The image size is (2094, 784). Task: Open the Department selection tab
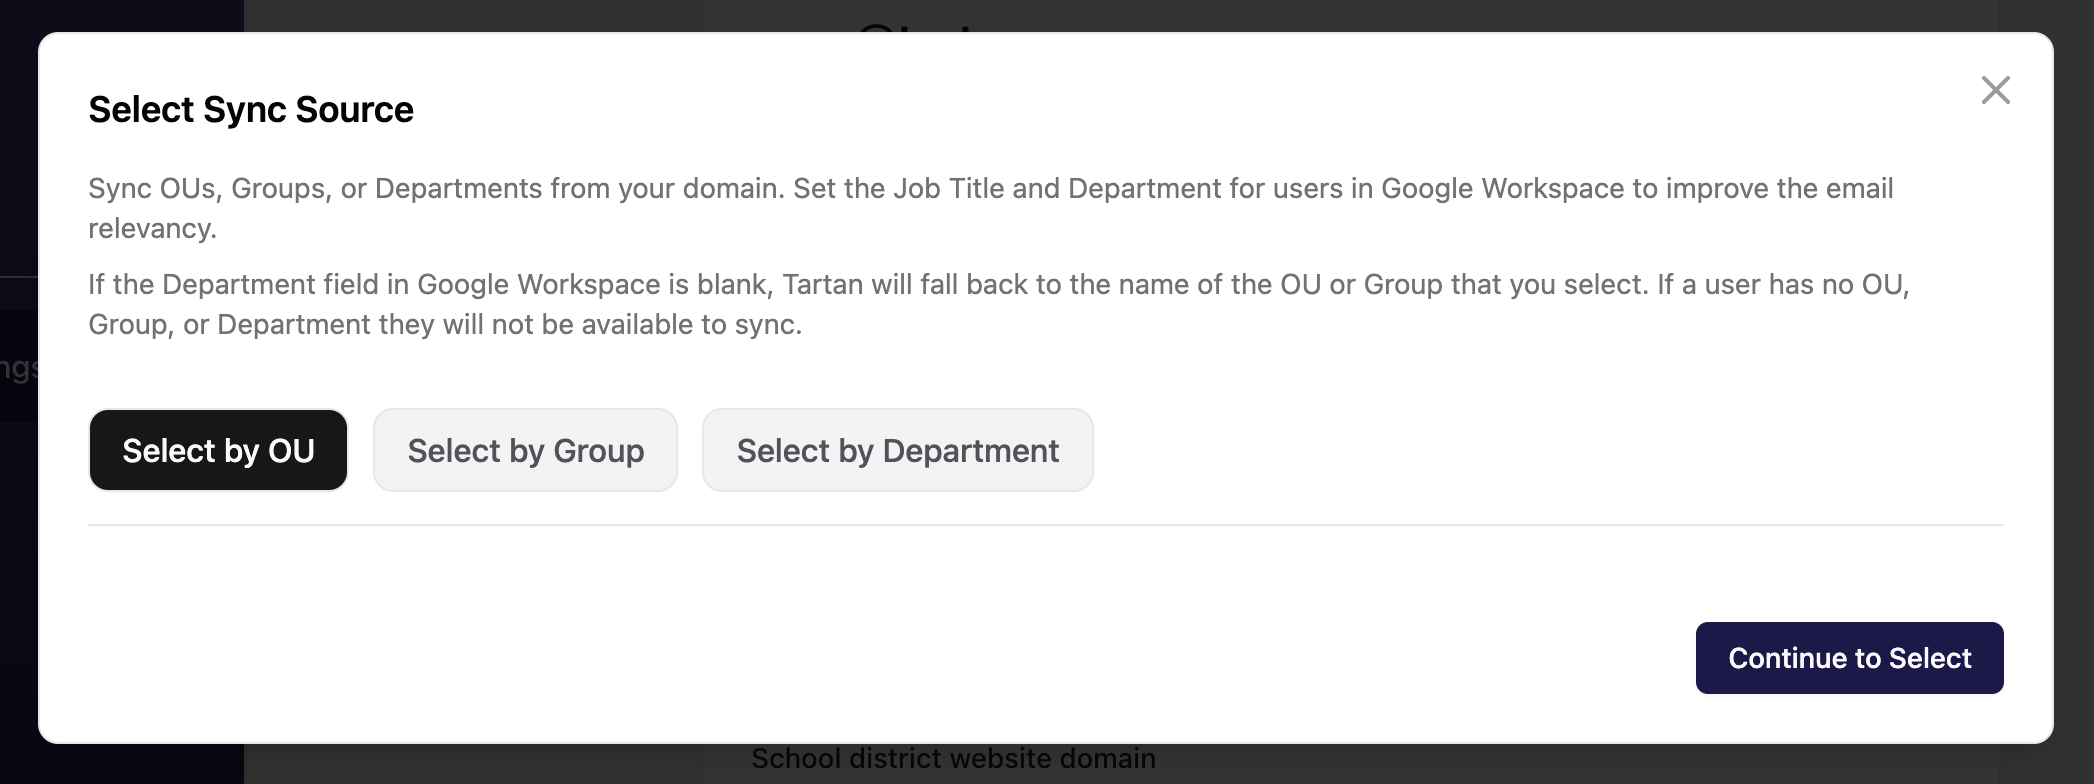pos(897,450)
